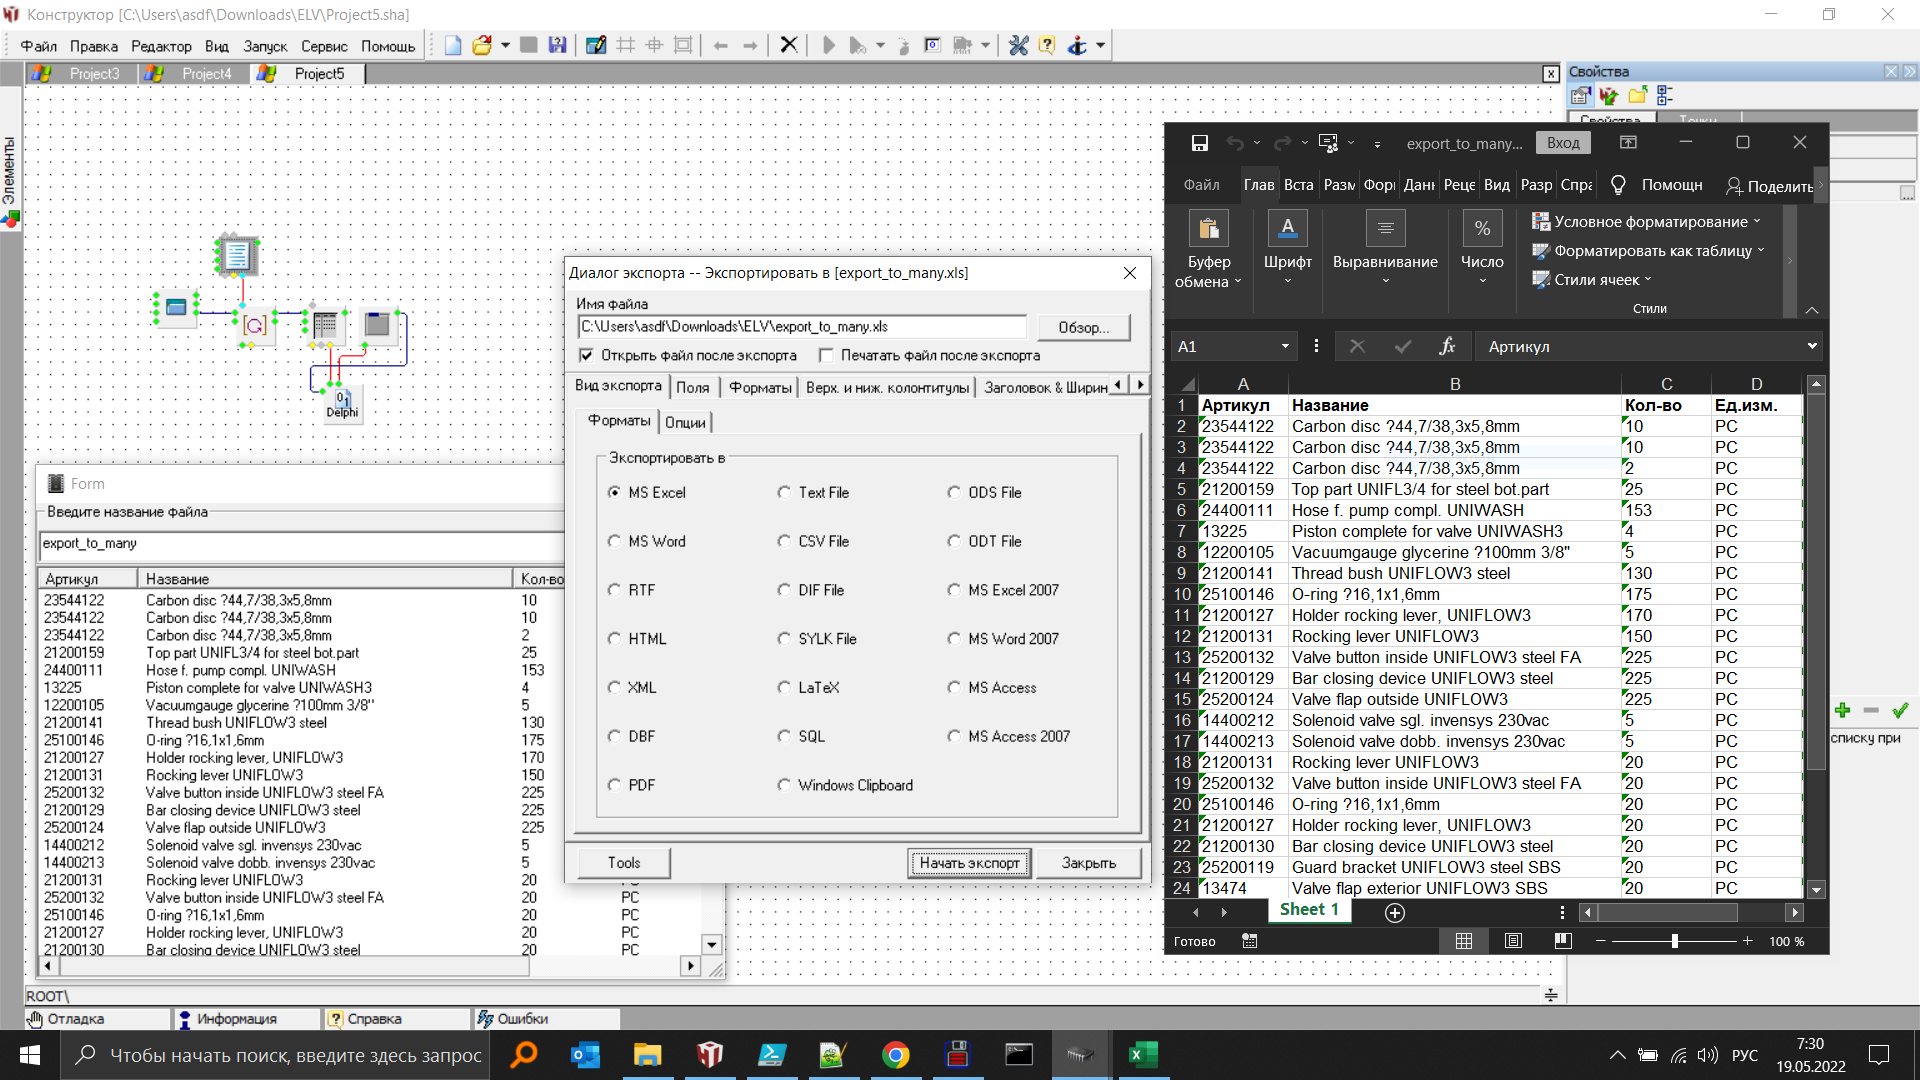This screenshot has width=1920, height=1080.
Task: Choose the PDF export option
Action: 614,785
